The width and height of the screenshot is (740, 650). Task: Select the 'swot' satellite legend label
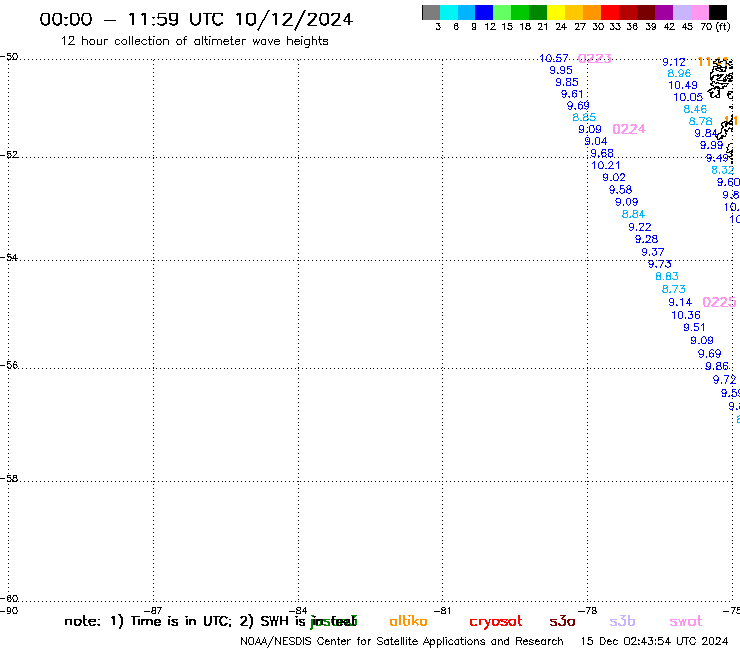(686, 621)
